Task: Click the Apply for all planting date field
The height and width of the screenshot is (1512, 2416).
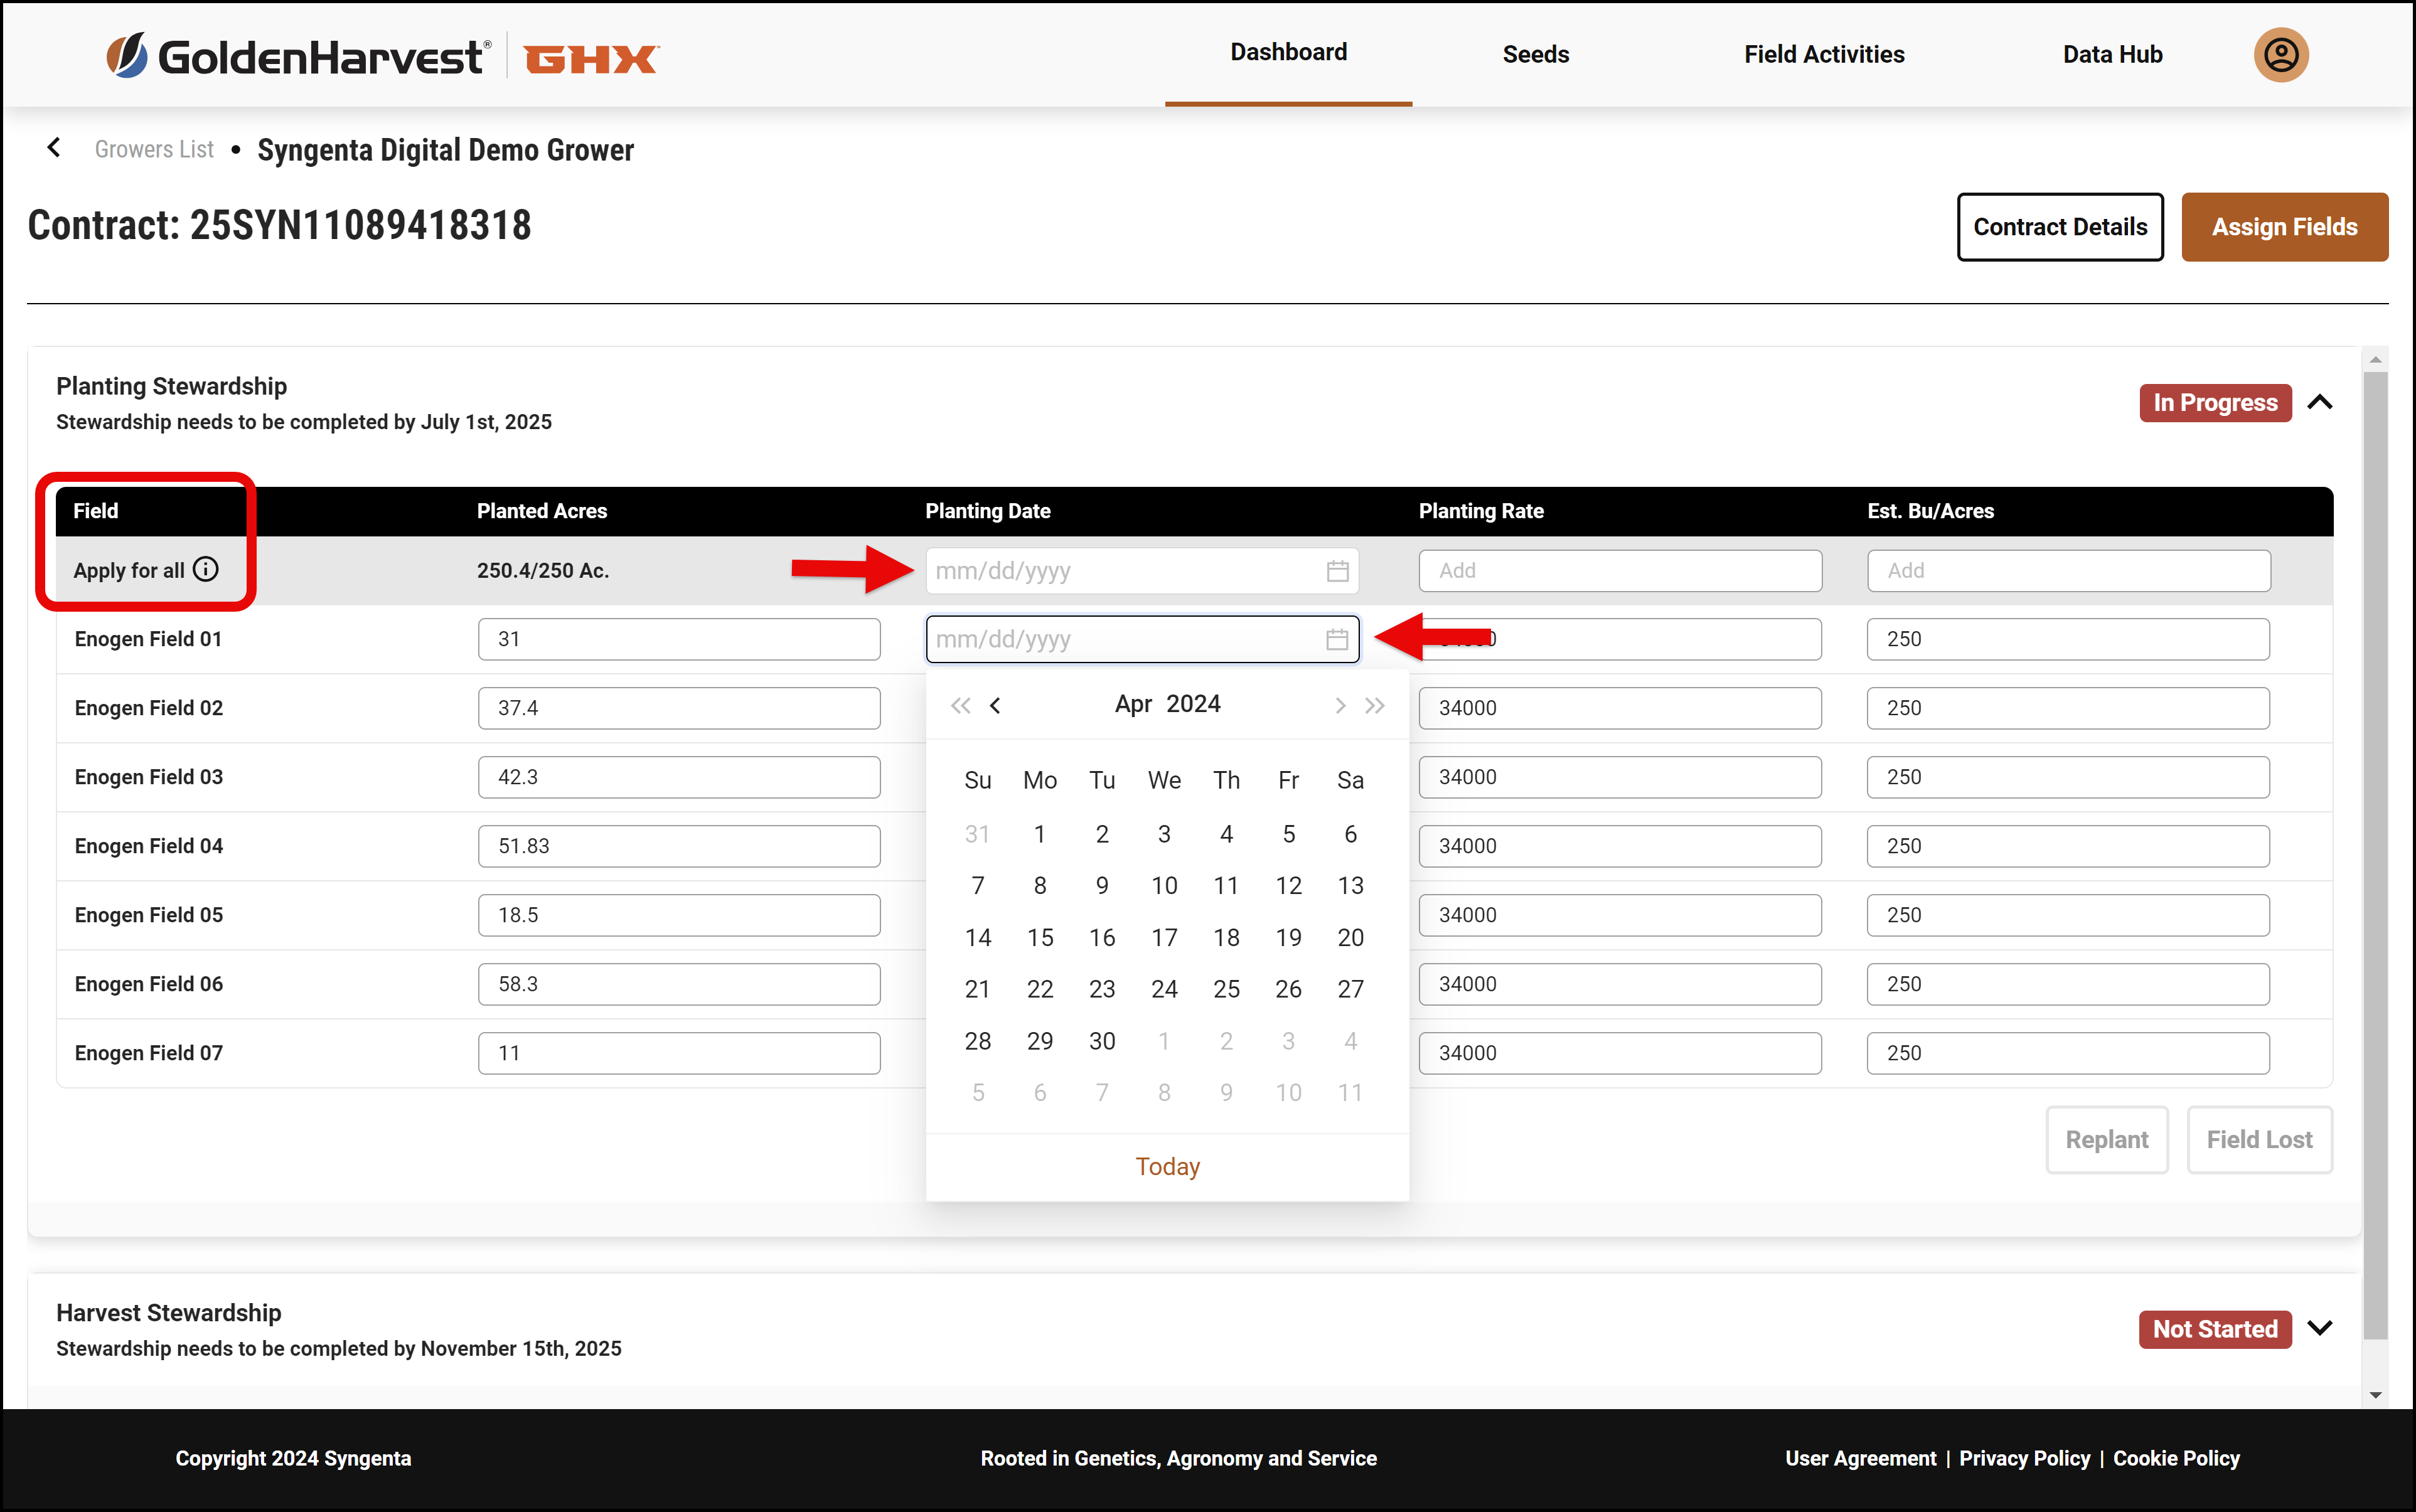Action: coord(1142,571)
